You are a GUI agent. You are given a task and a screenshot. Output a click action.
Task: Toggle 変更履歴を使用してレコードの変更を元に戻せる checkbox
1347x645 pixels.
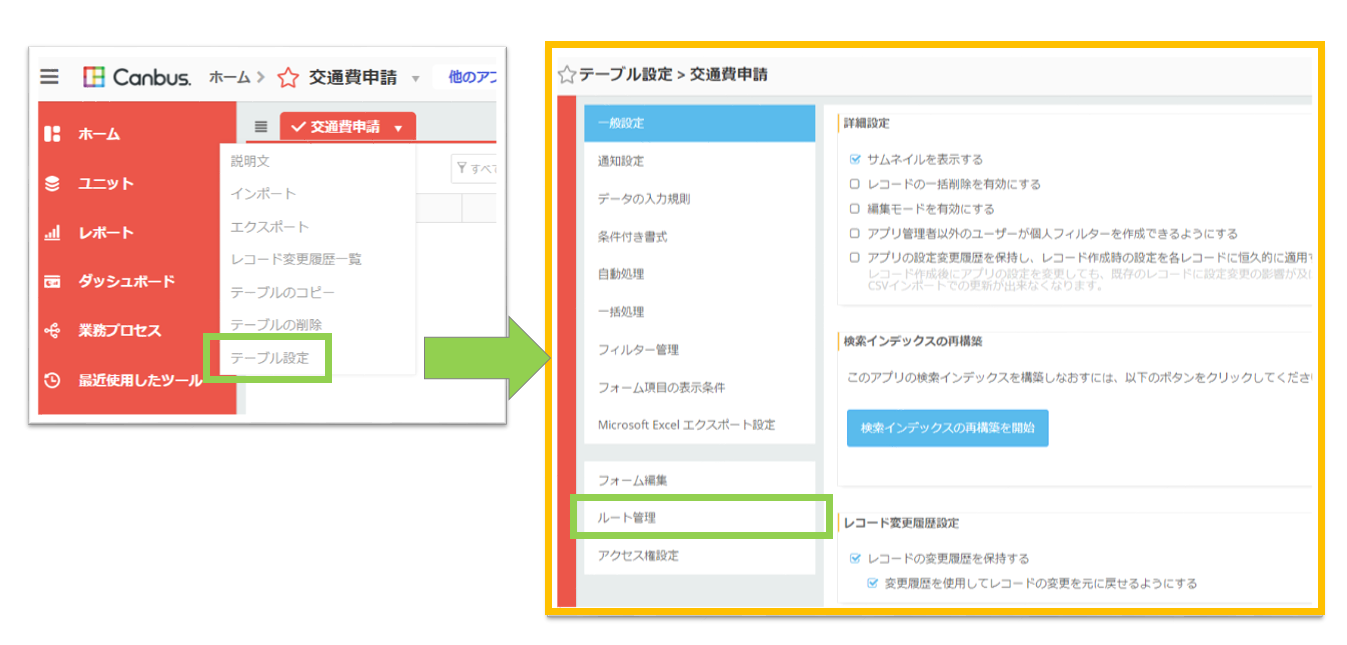872,583
